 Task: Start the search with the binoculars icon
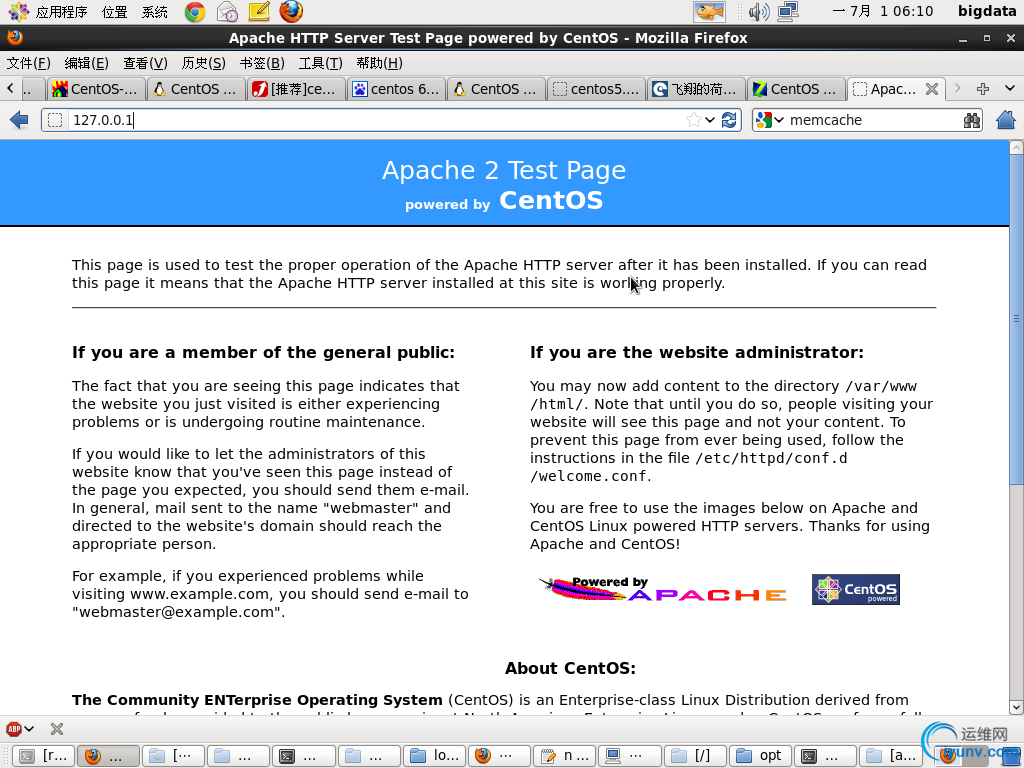tap(972, 120)
